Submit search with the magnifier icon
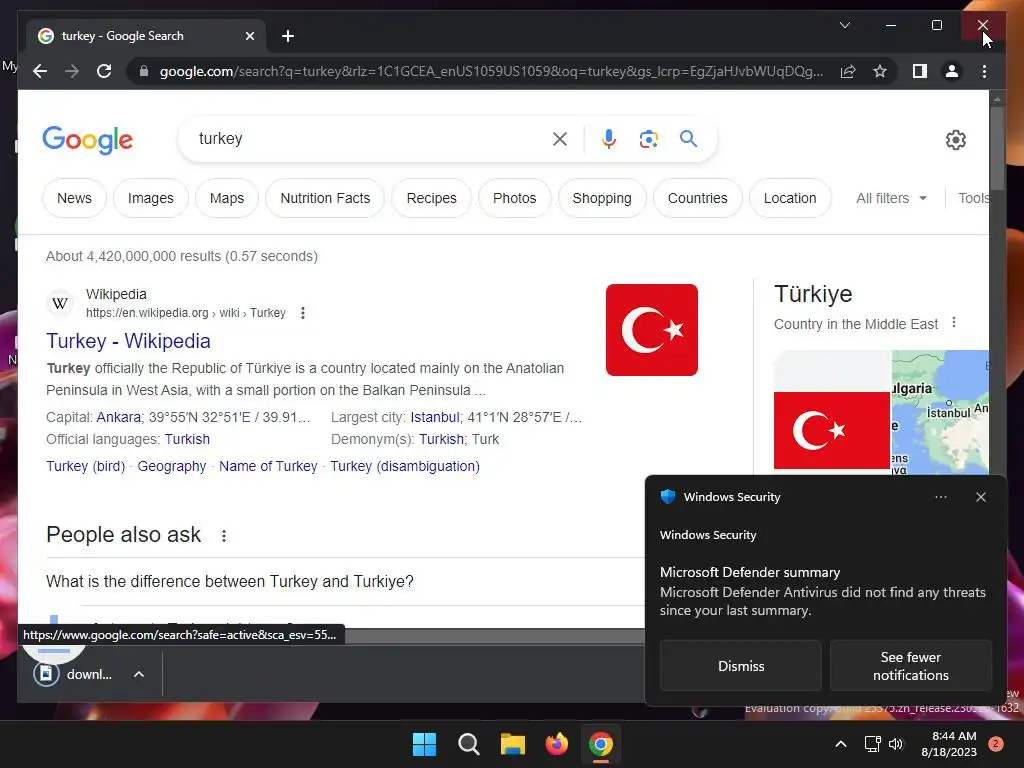Screen dimensions: 1024x768 [688, 138]
